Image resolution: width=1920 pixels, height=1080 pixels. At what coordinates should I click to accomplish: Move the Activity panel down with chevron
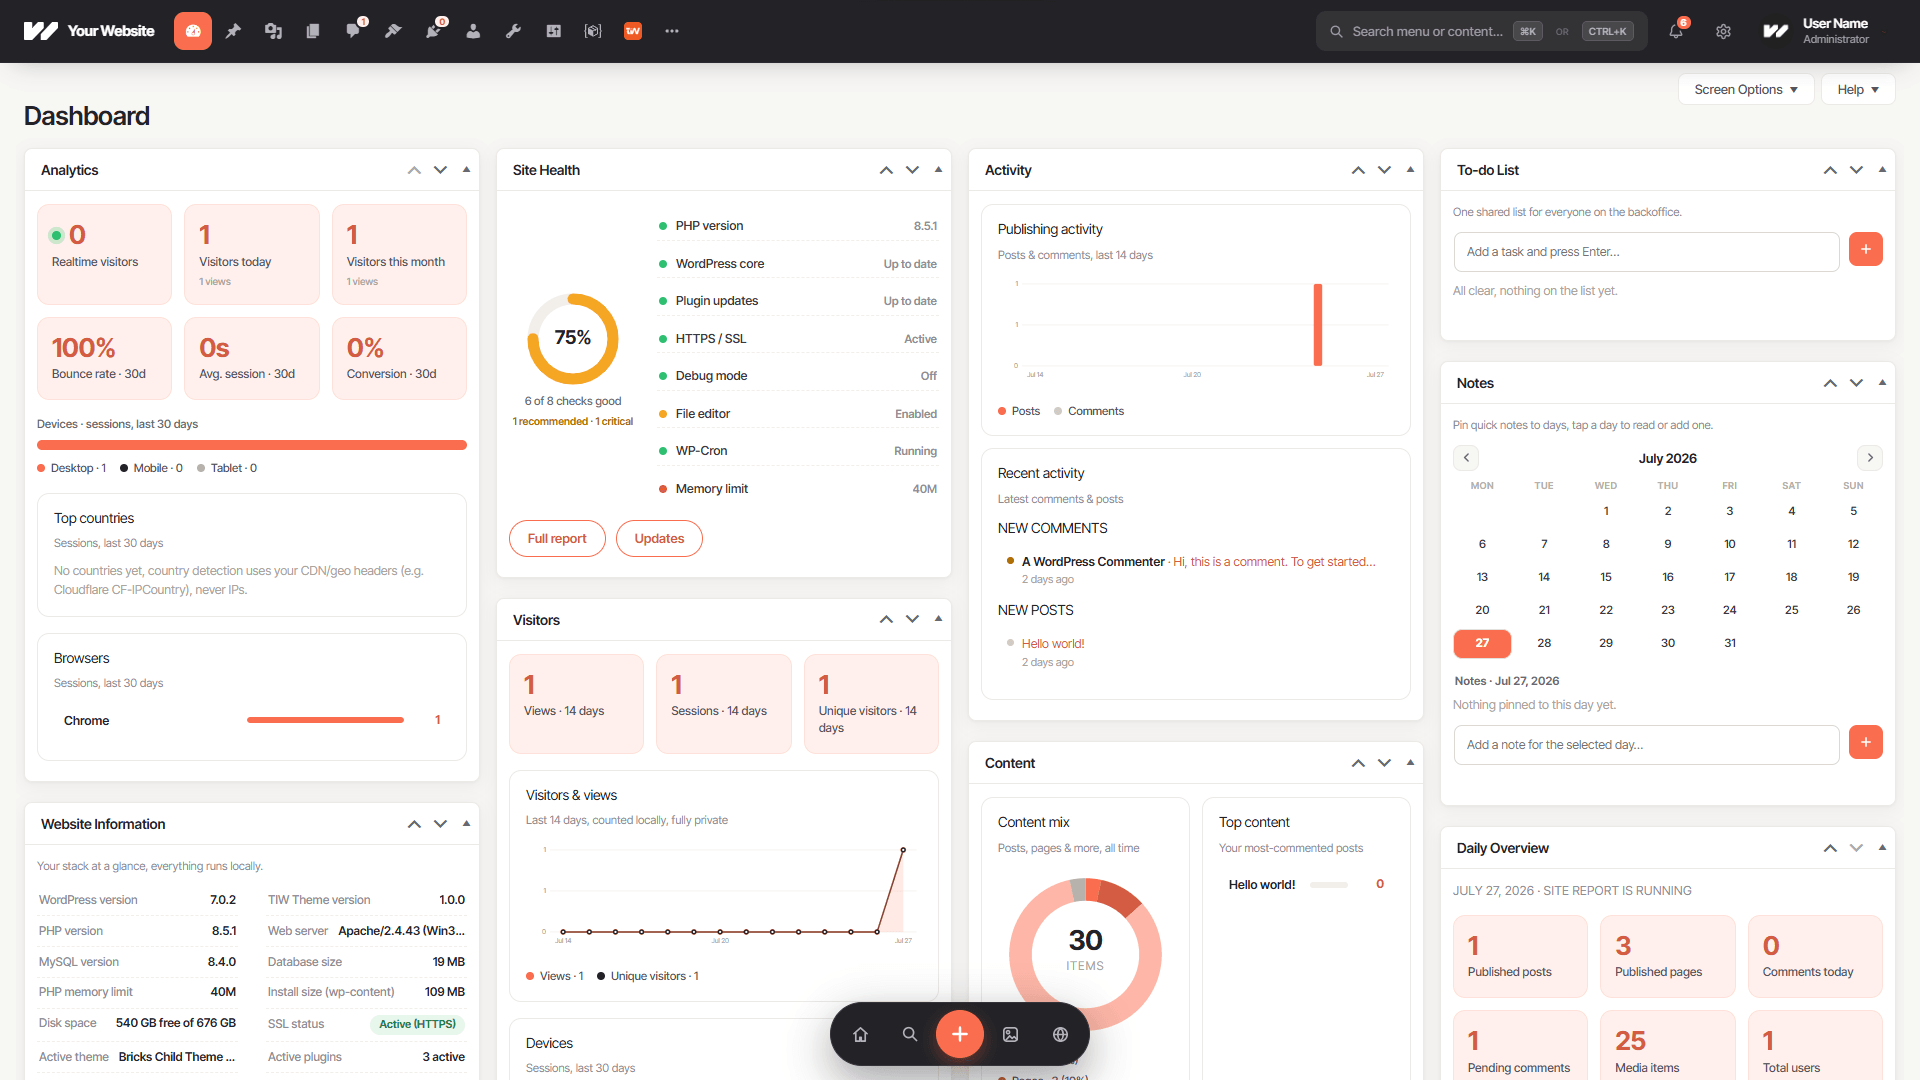1384,170
